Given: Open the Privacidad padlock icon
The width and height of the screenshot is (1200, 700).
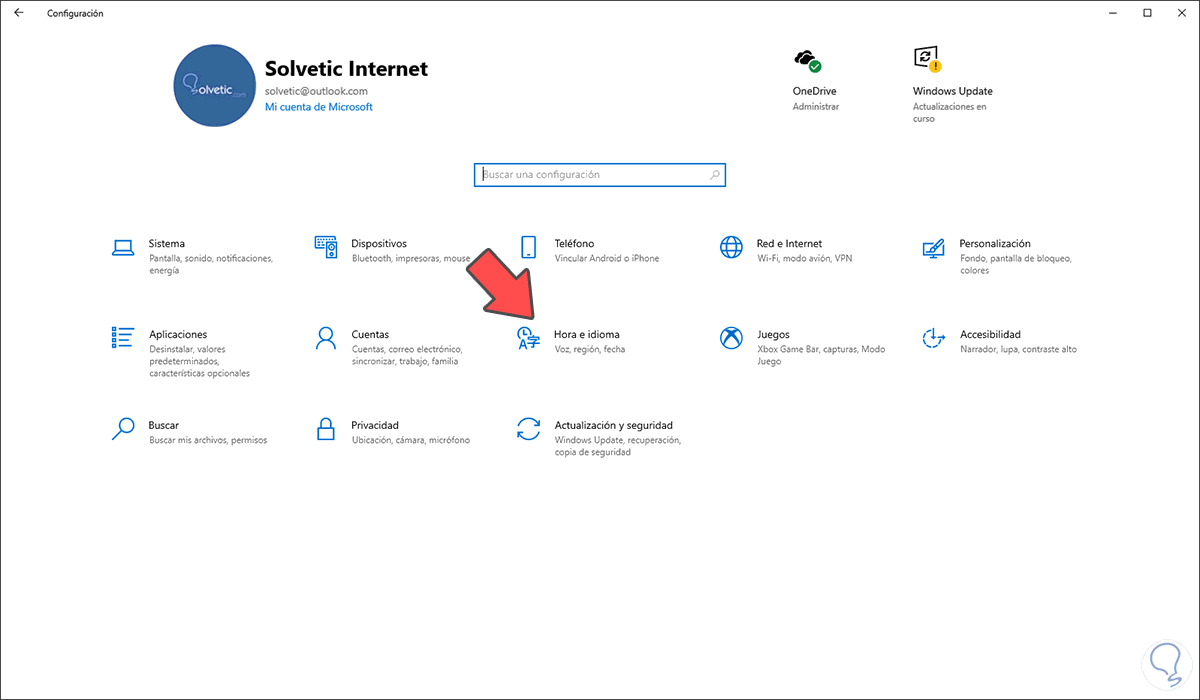Looking at the screenshot, I should click(x=326, y=429).
